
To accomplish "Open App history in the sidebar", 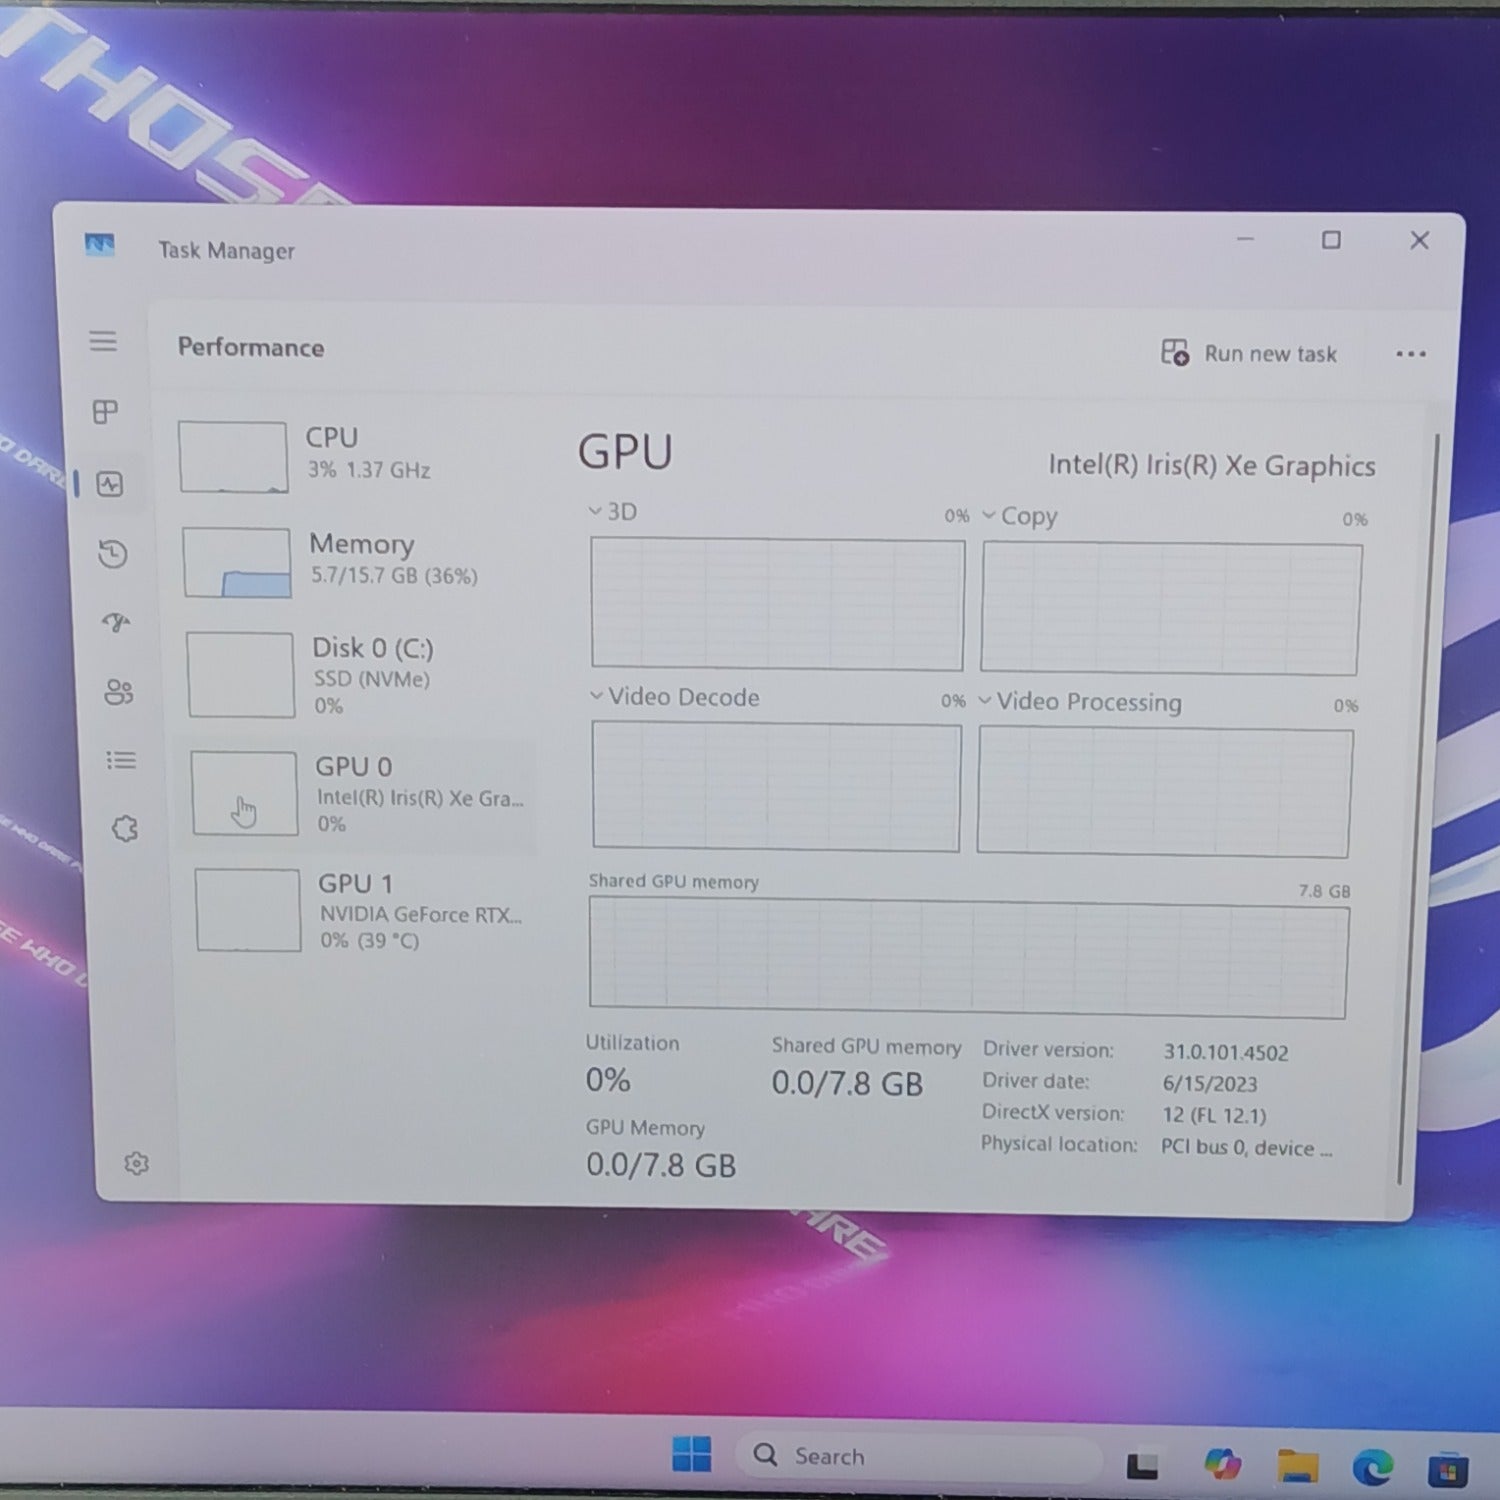I will 112,554.
